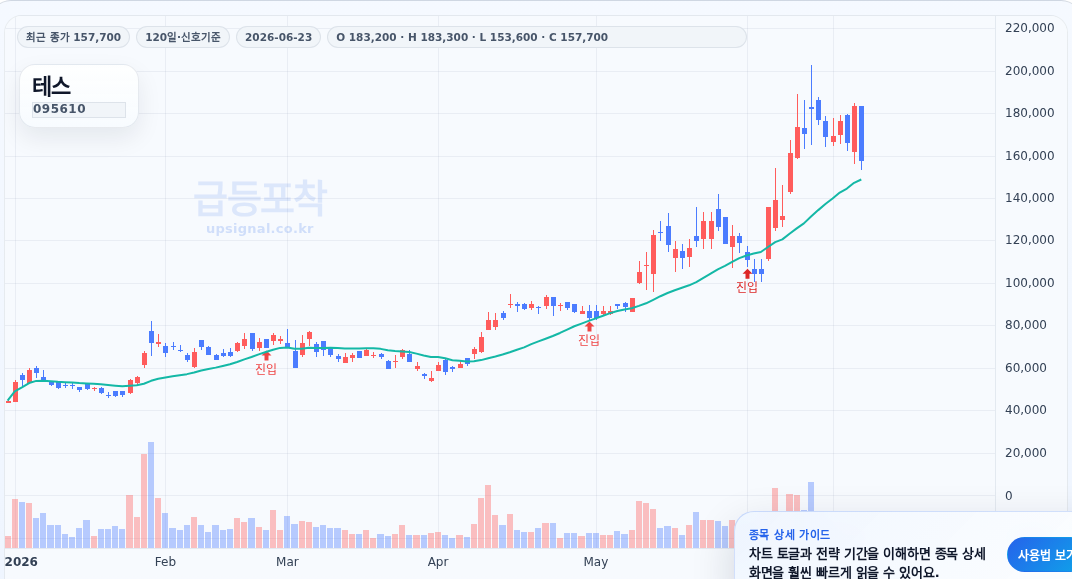The image size is (1072, 579).
Task: Click the 80,000 price axis label
Action: tap(1026, 325)
